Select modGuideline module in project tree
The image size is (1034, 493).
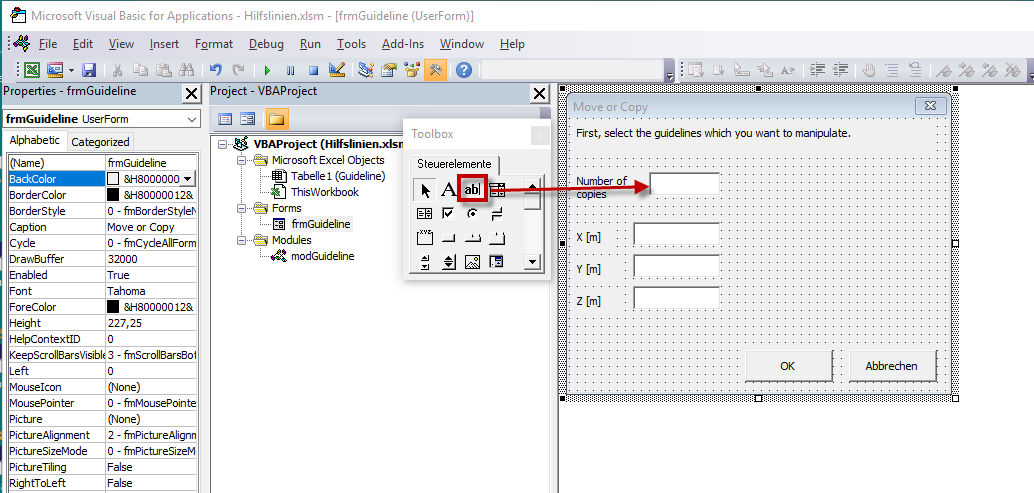tap(322, 256)
